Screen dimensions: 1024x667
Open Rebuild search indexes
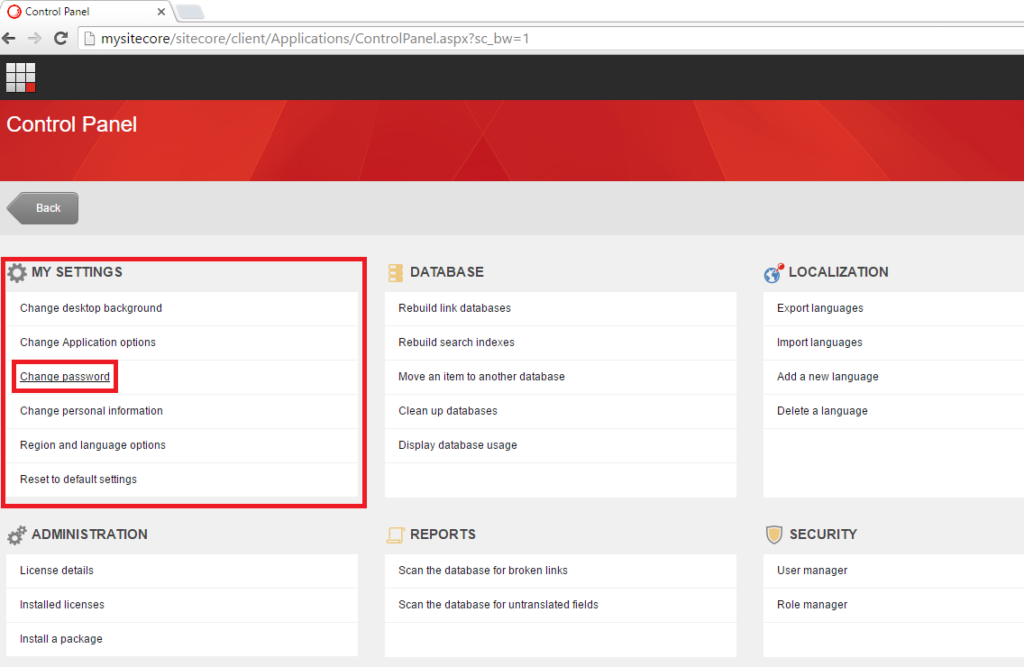click(x=456, y=342)
